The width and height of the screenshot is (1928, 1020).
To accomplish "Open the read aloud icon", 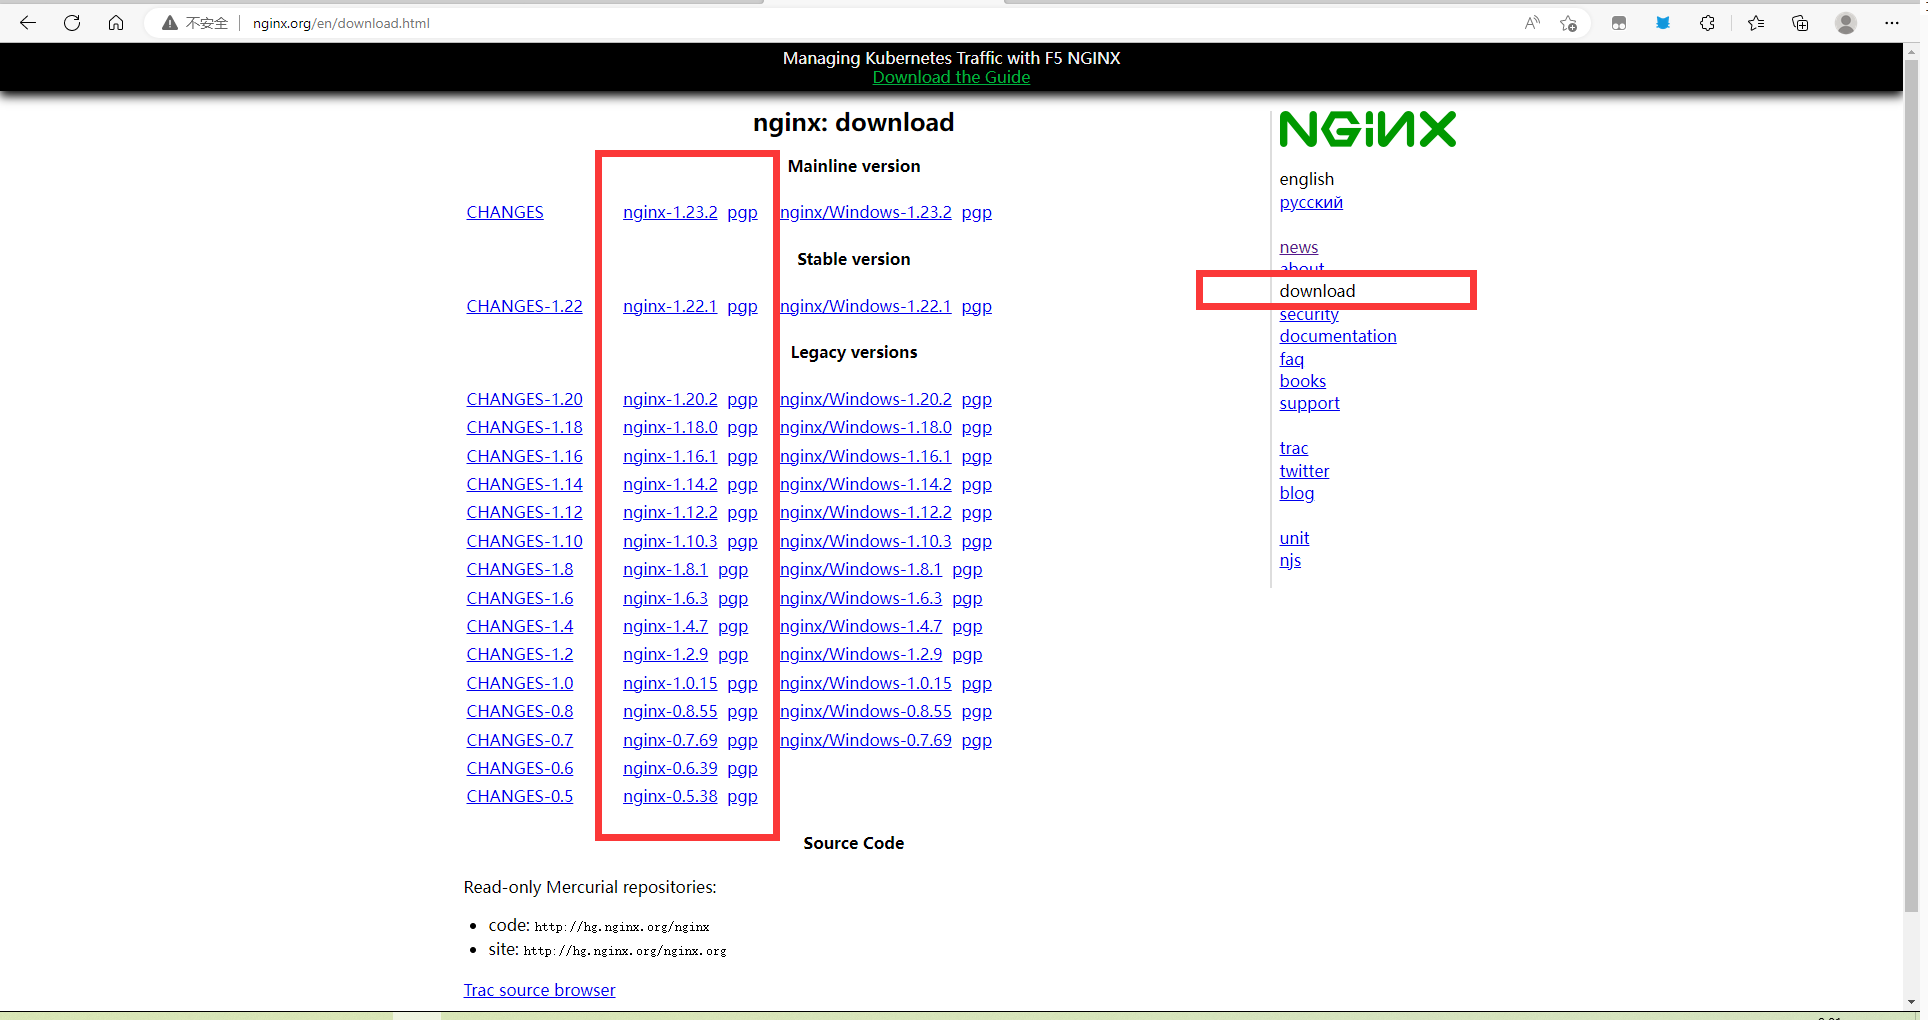I will (1532, 22).
